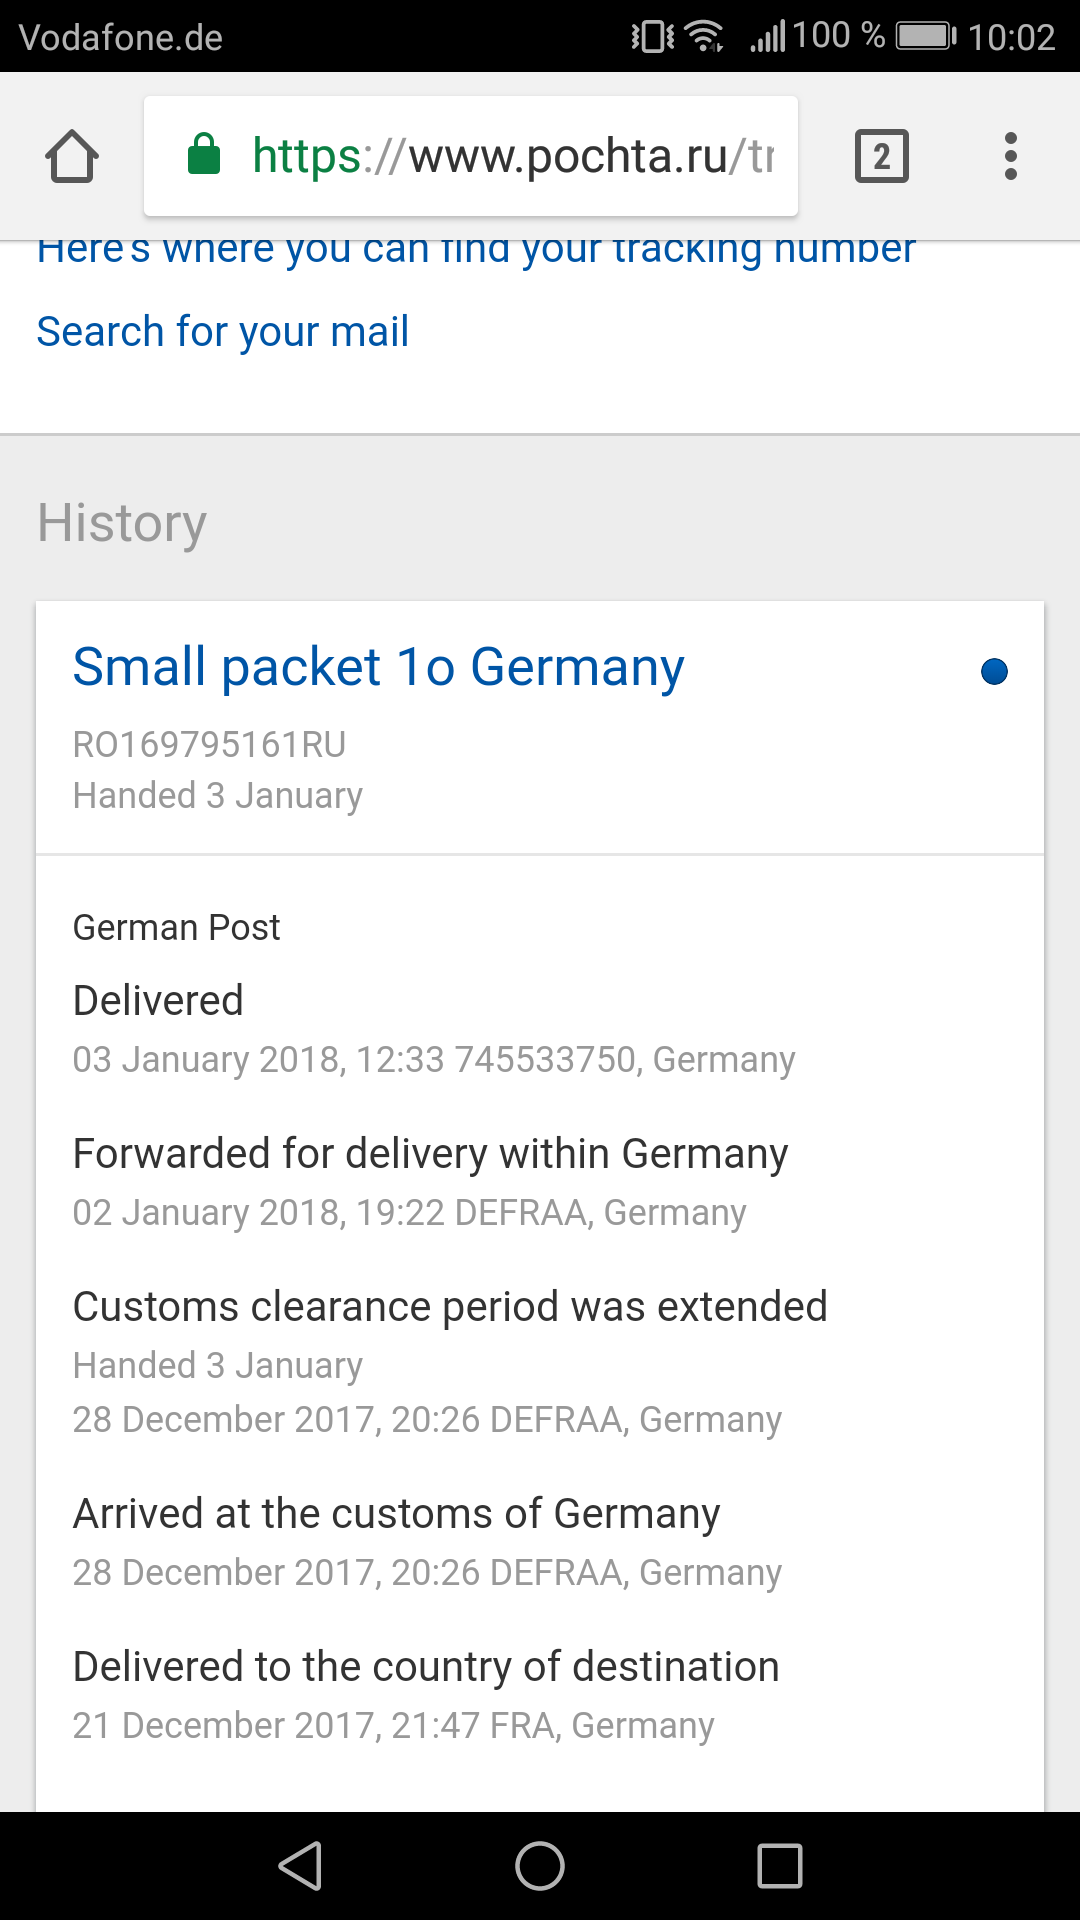The height and width of the screenshot is (1920, 1080).
Task: Tap the Android home circle button
Action: coord(540,1866)
